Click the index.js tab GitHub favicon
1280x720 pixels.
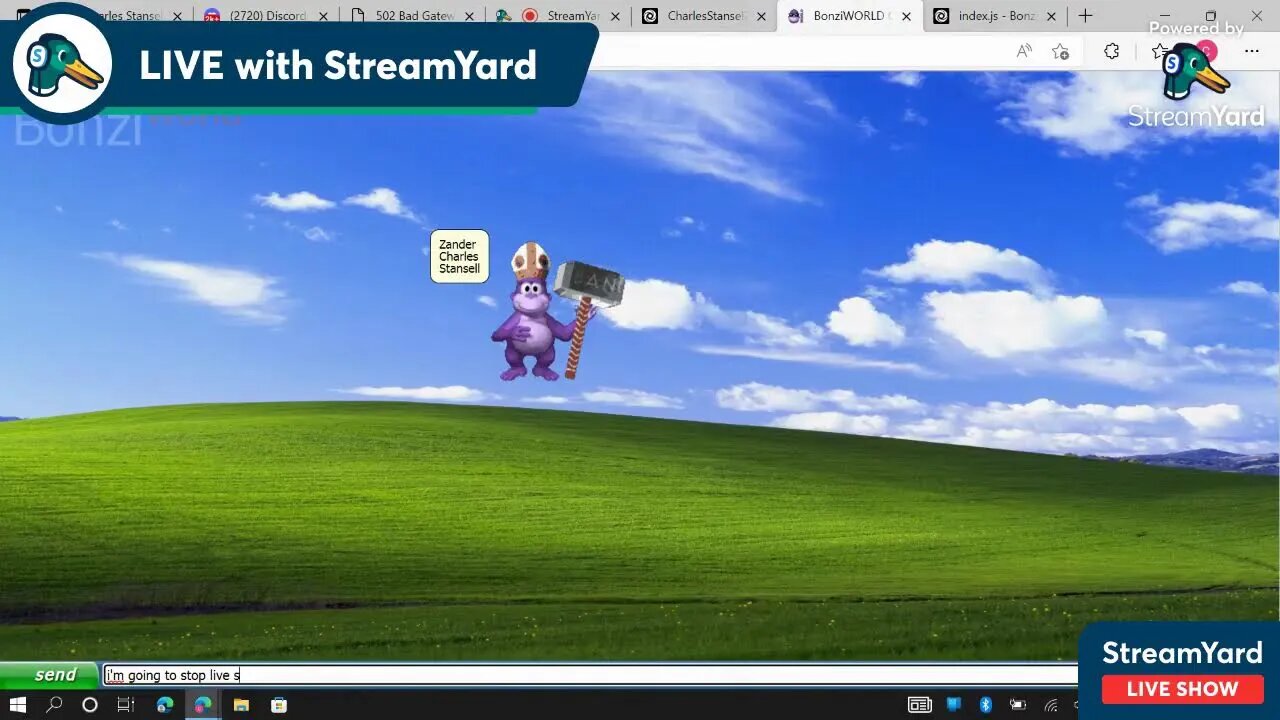(x=941, y=16)
